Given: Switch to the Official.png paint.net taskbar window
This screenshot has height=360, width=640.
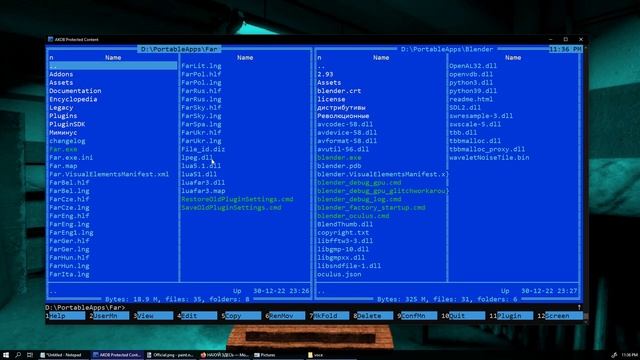Looking at the screenshot, I should click(171, 355).
